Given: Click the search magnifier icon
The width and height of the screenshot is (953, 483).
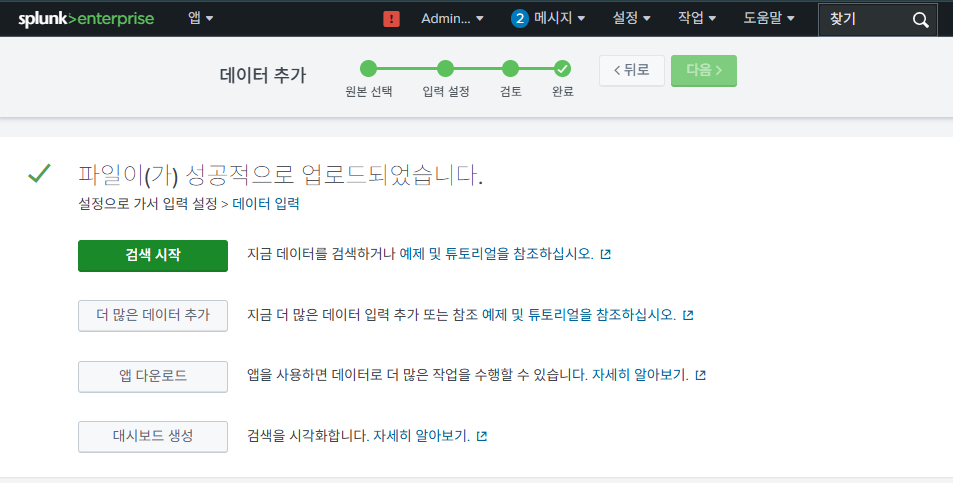Looking at the screenshot, I should 920,19.
